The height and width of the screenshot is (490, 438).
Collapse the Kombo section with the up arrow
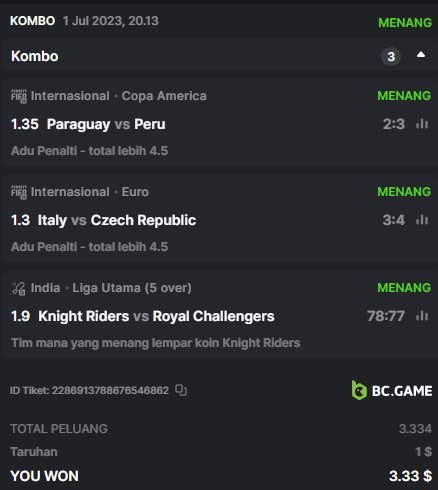point(421,55)
